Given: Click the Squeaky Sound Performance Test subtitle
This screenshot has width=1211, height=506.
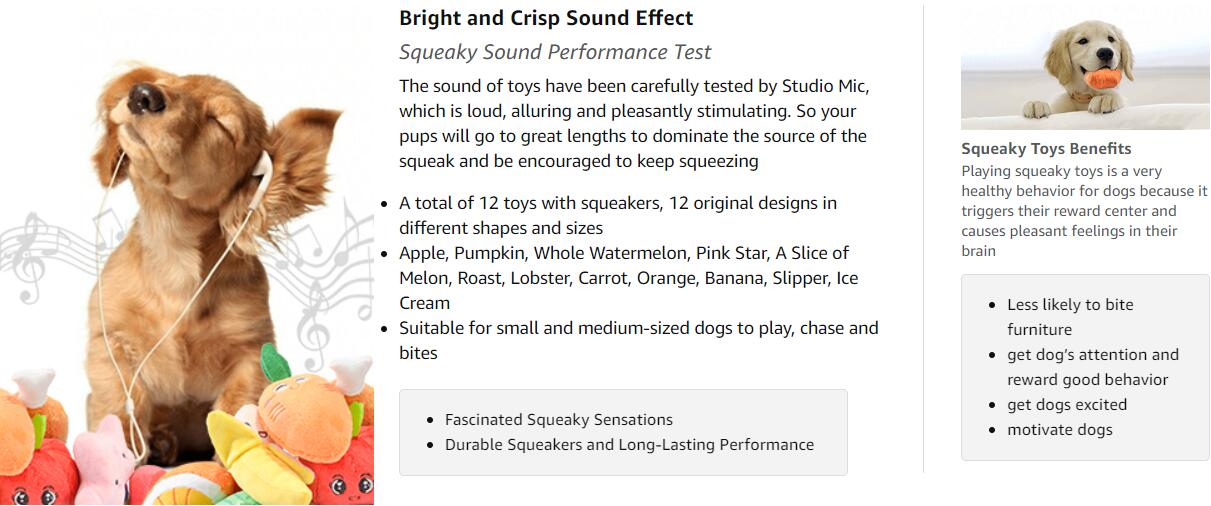Looking at the screenshot, I should point(555,52).
